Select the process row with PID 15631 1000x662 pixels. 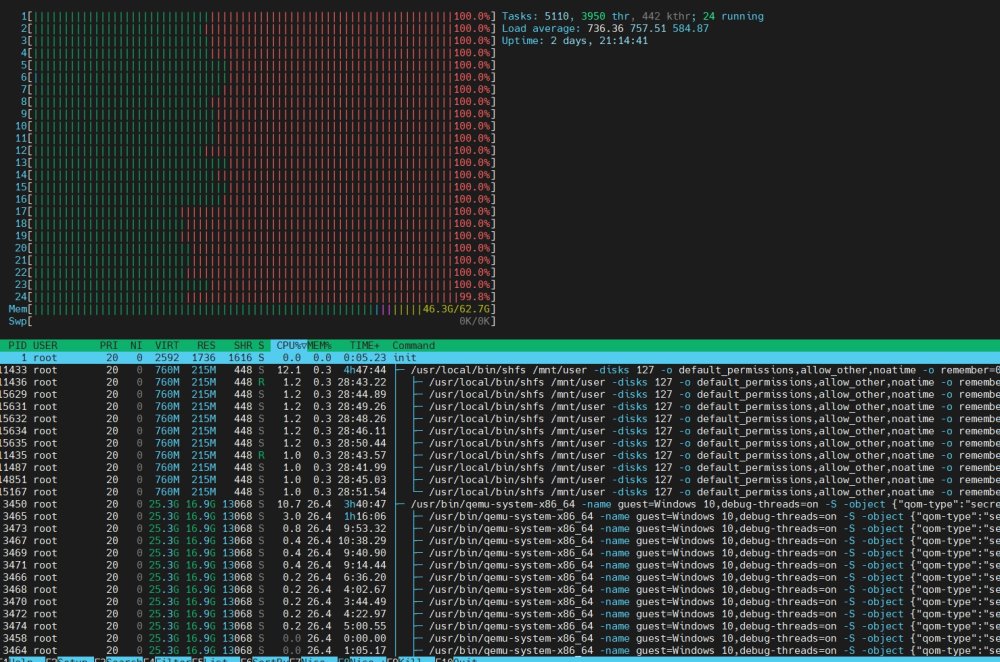coord(500,407)
